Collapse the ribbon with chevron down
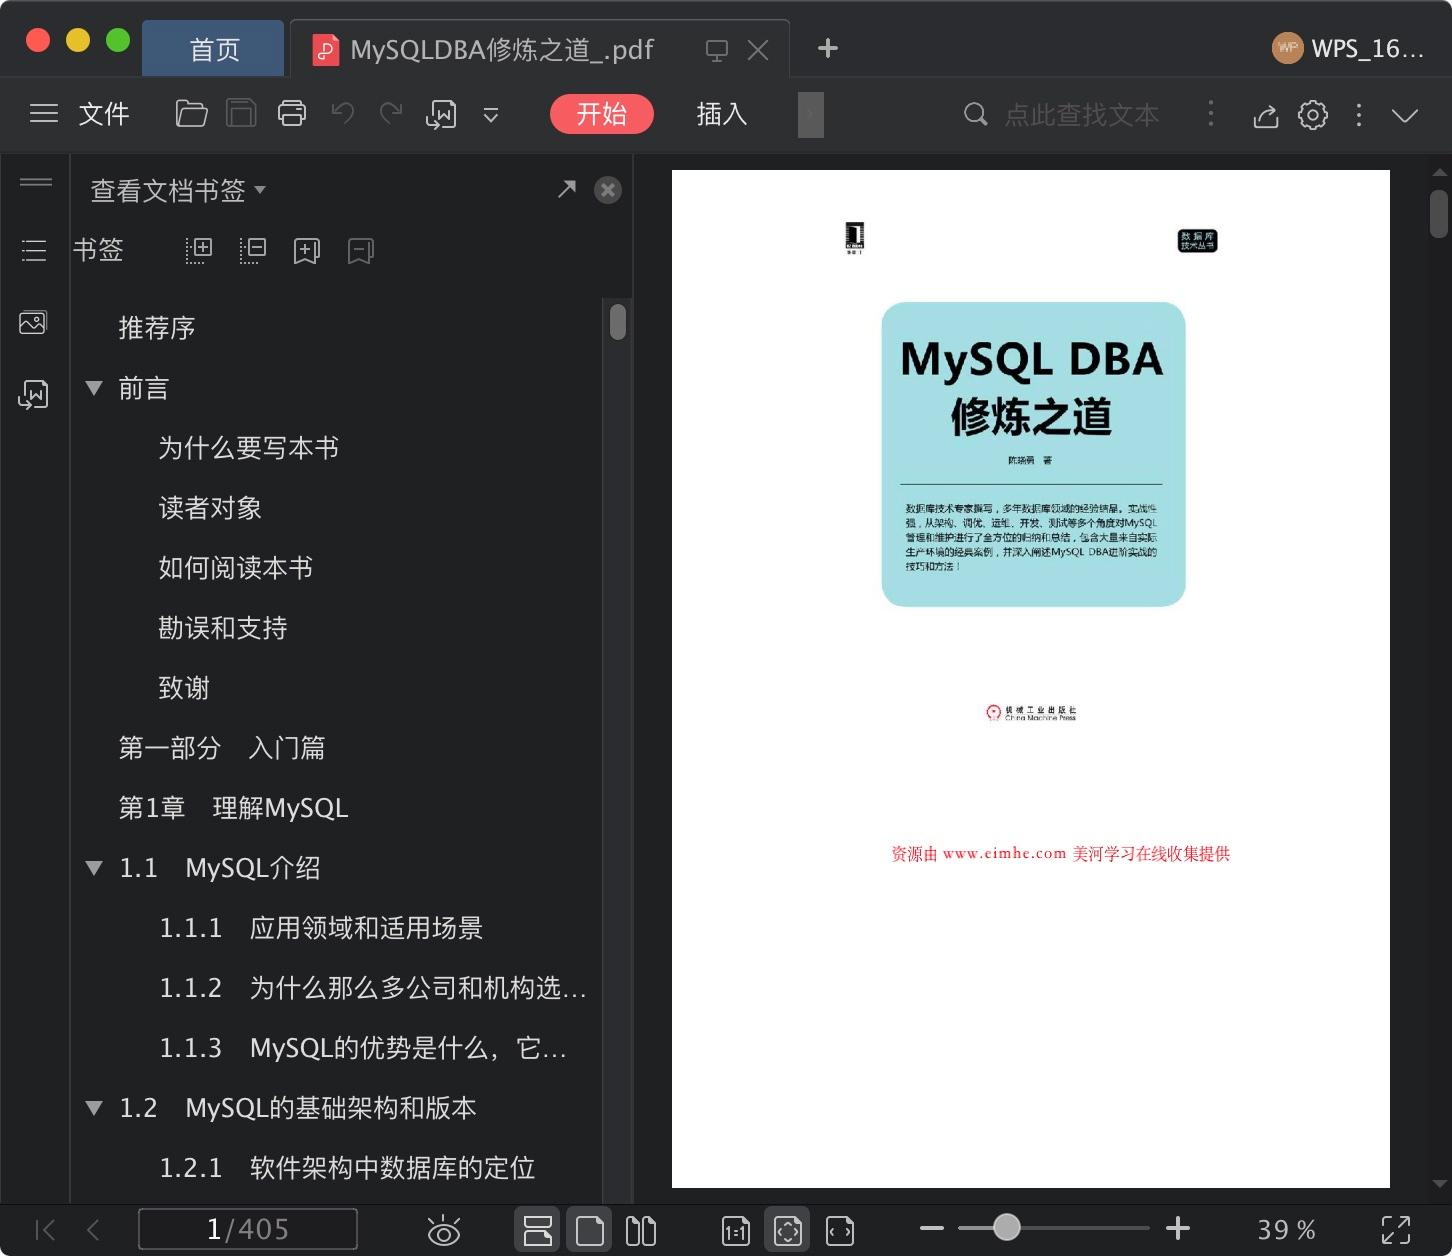This screenshot has height=1256, width=1452. click(x=1405, y=115)
